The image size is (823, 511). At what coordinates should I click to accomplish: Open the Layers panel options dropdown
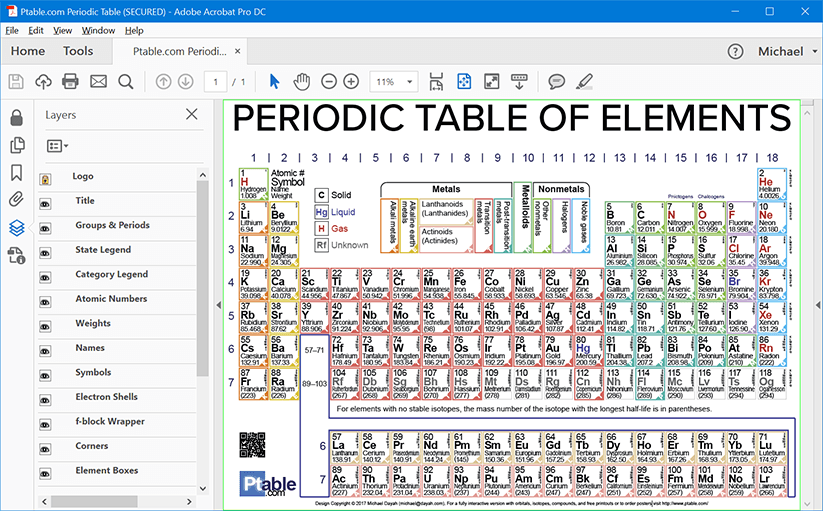(x=57, y=146)
